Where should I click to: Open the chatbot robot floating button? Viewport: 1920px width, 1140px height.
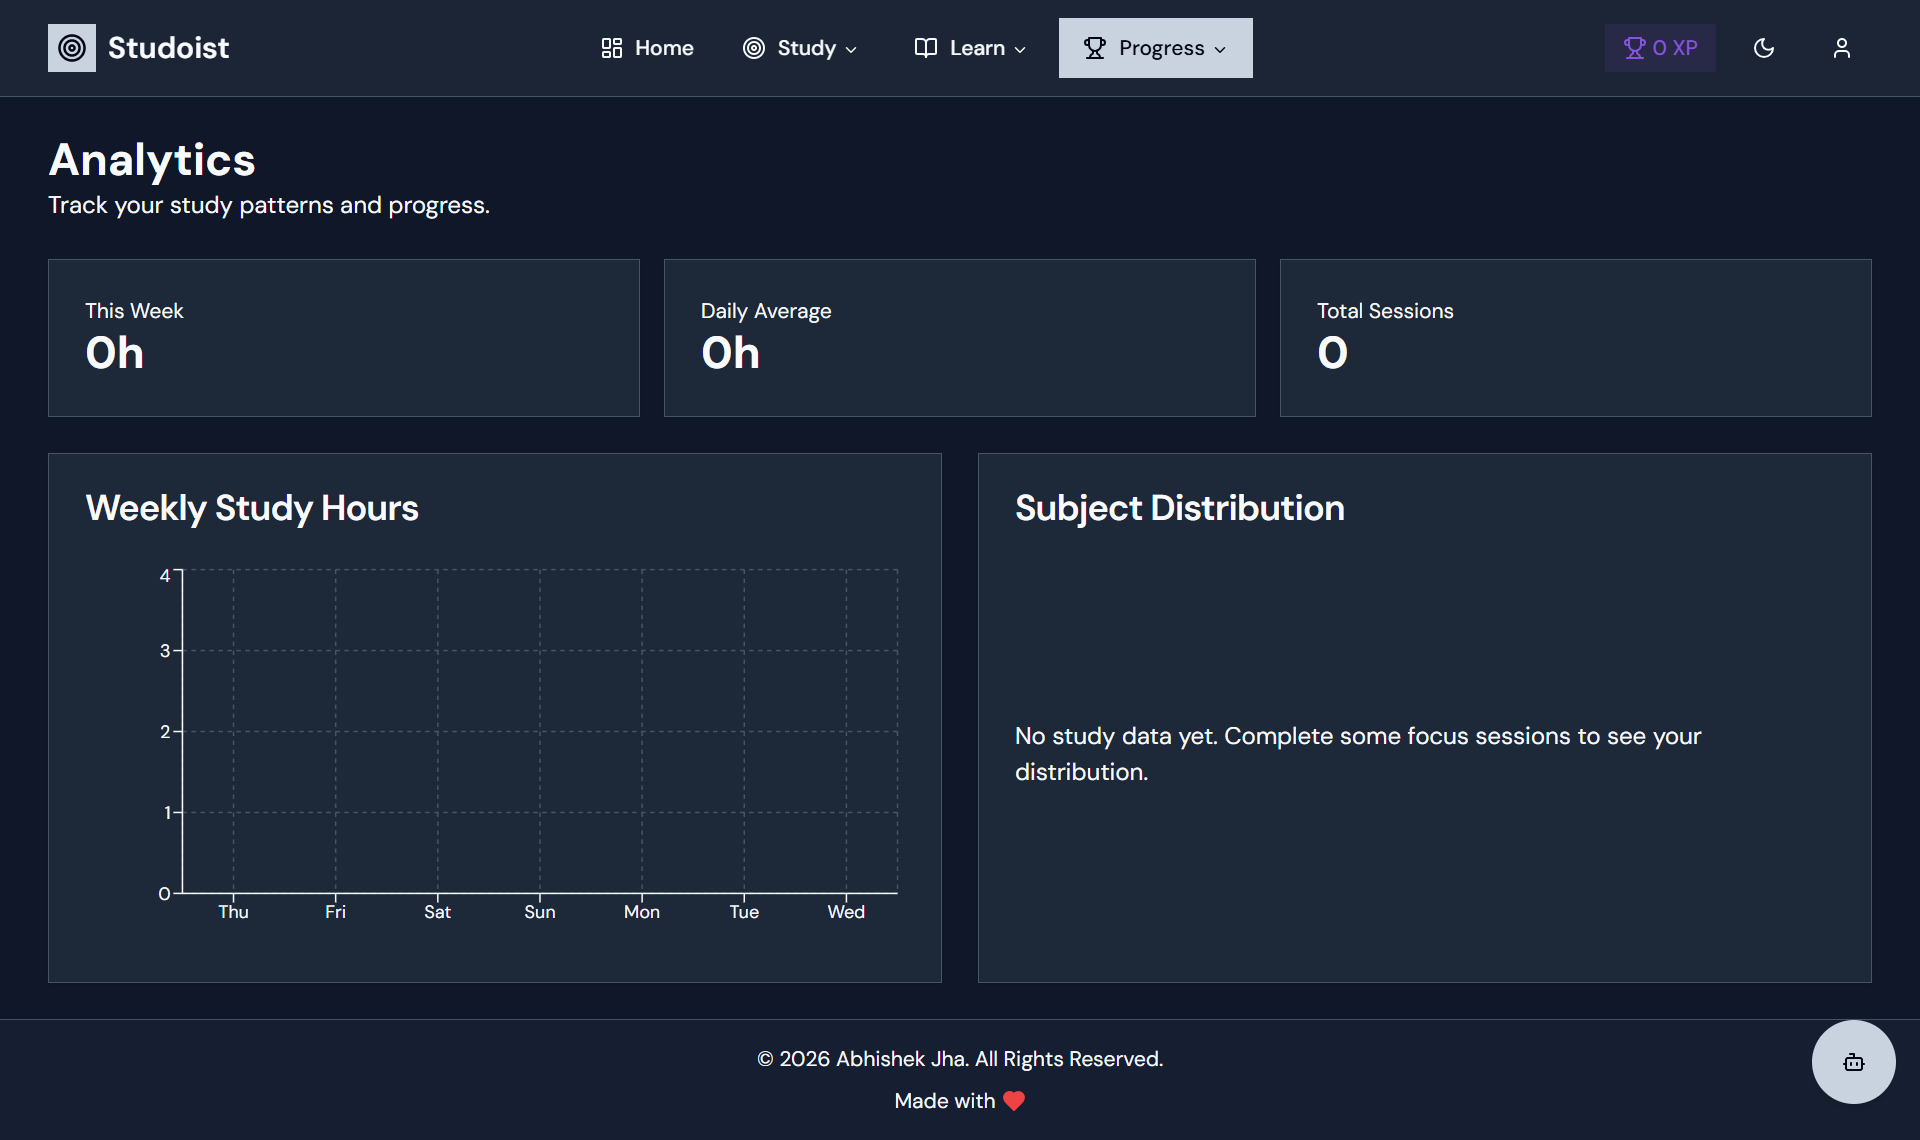(x=1853, y=1062)
